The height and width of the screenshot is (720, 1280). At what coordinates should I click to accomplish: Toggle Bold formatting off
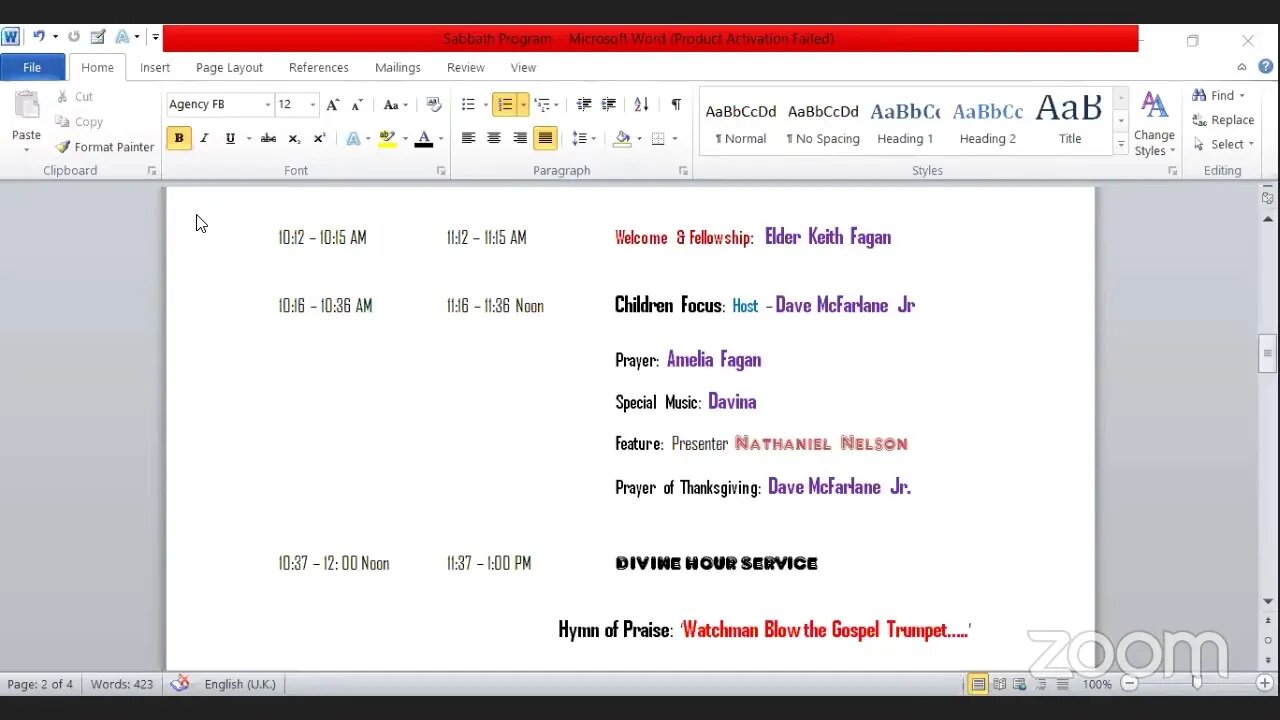pos(179,139)
